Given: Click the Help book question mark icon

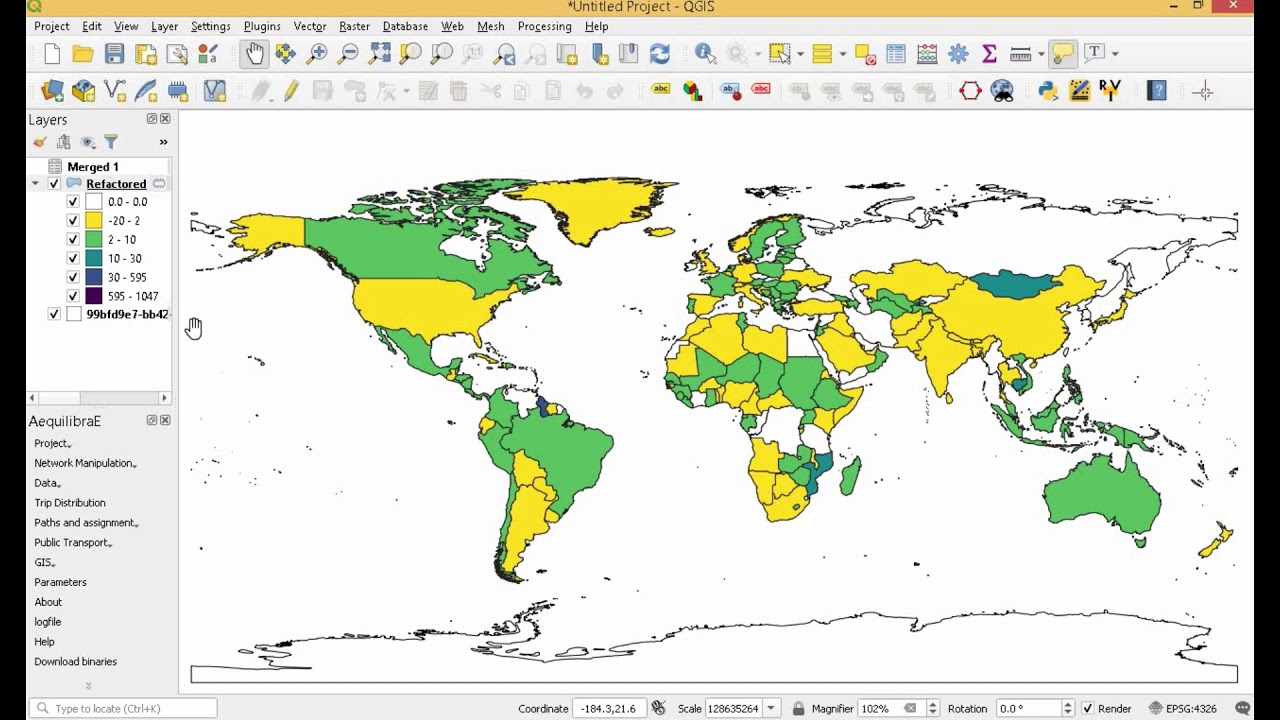Looking at the screenshot, I should coord(1157,91).
